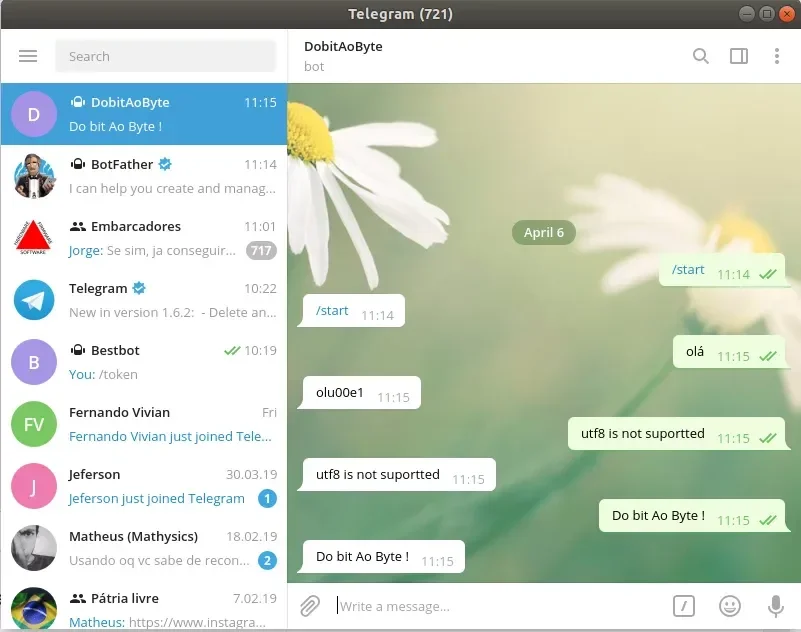Minimize the Telegram window
This screenshot has height=632, width=801.
point(746,14)
